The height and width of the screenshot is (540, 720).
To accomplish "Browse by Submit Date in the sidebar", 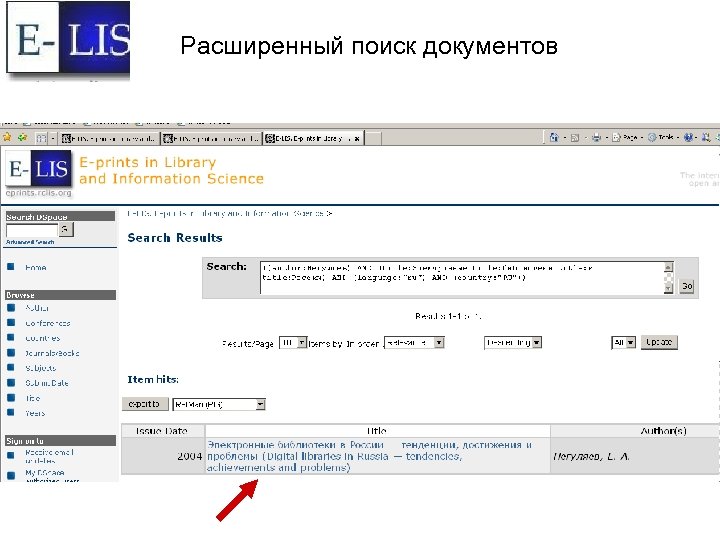I will pos(46,383).
